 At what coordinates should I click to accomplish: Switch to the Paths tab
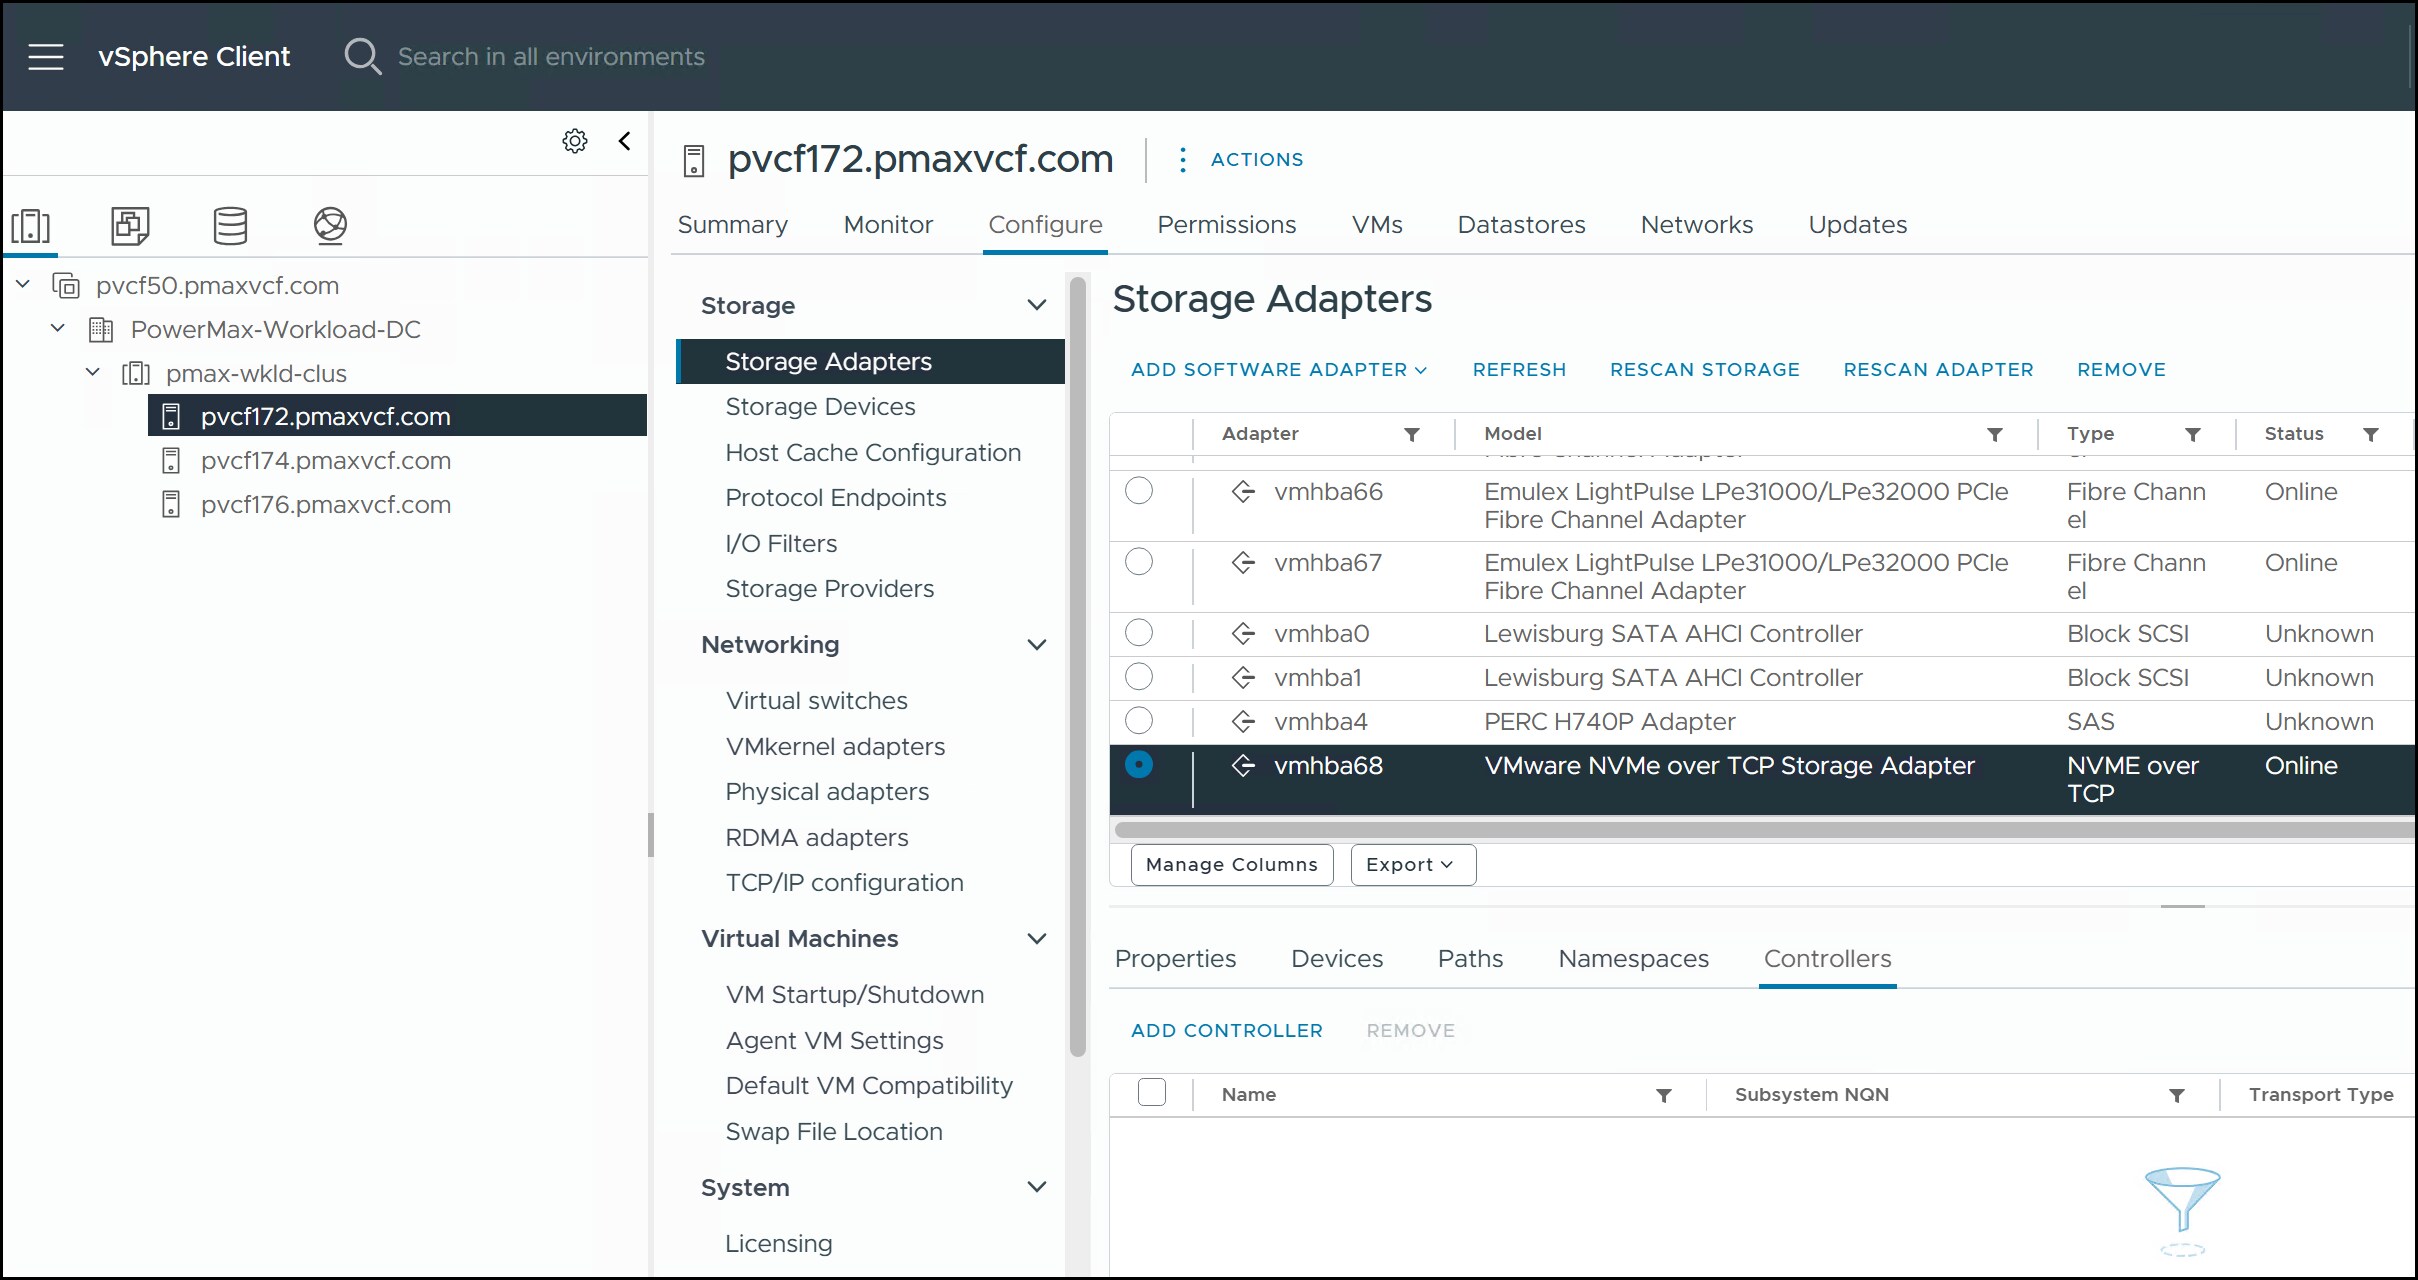click(1470, 959)
